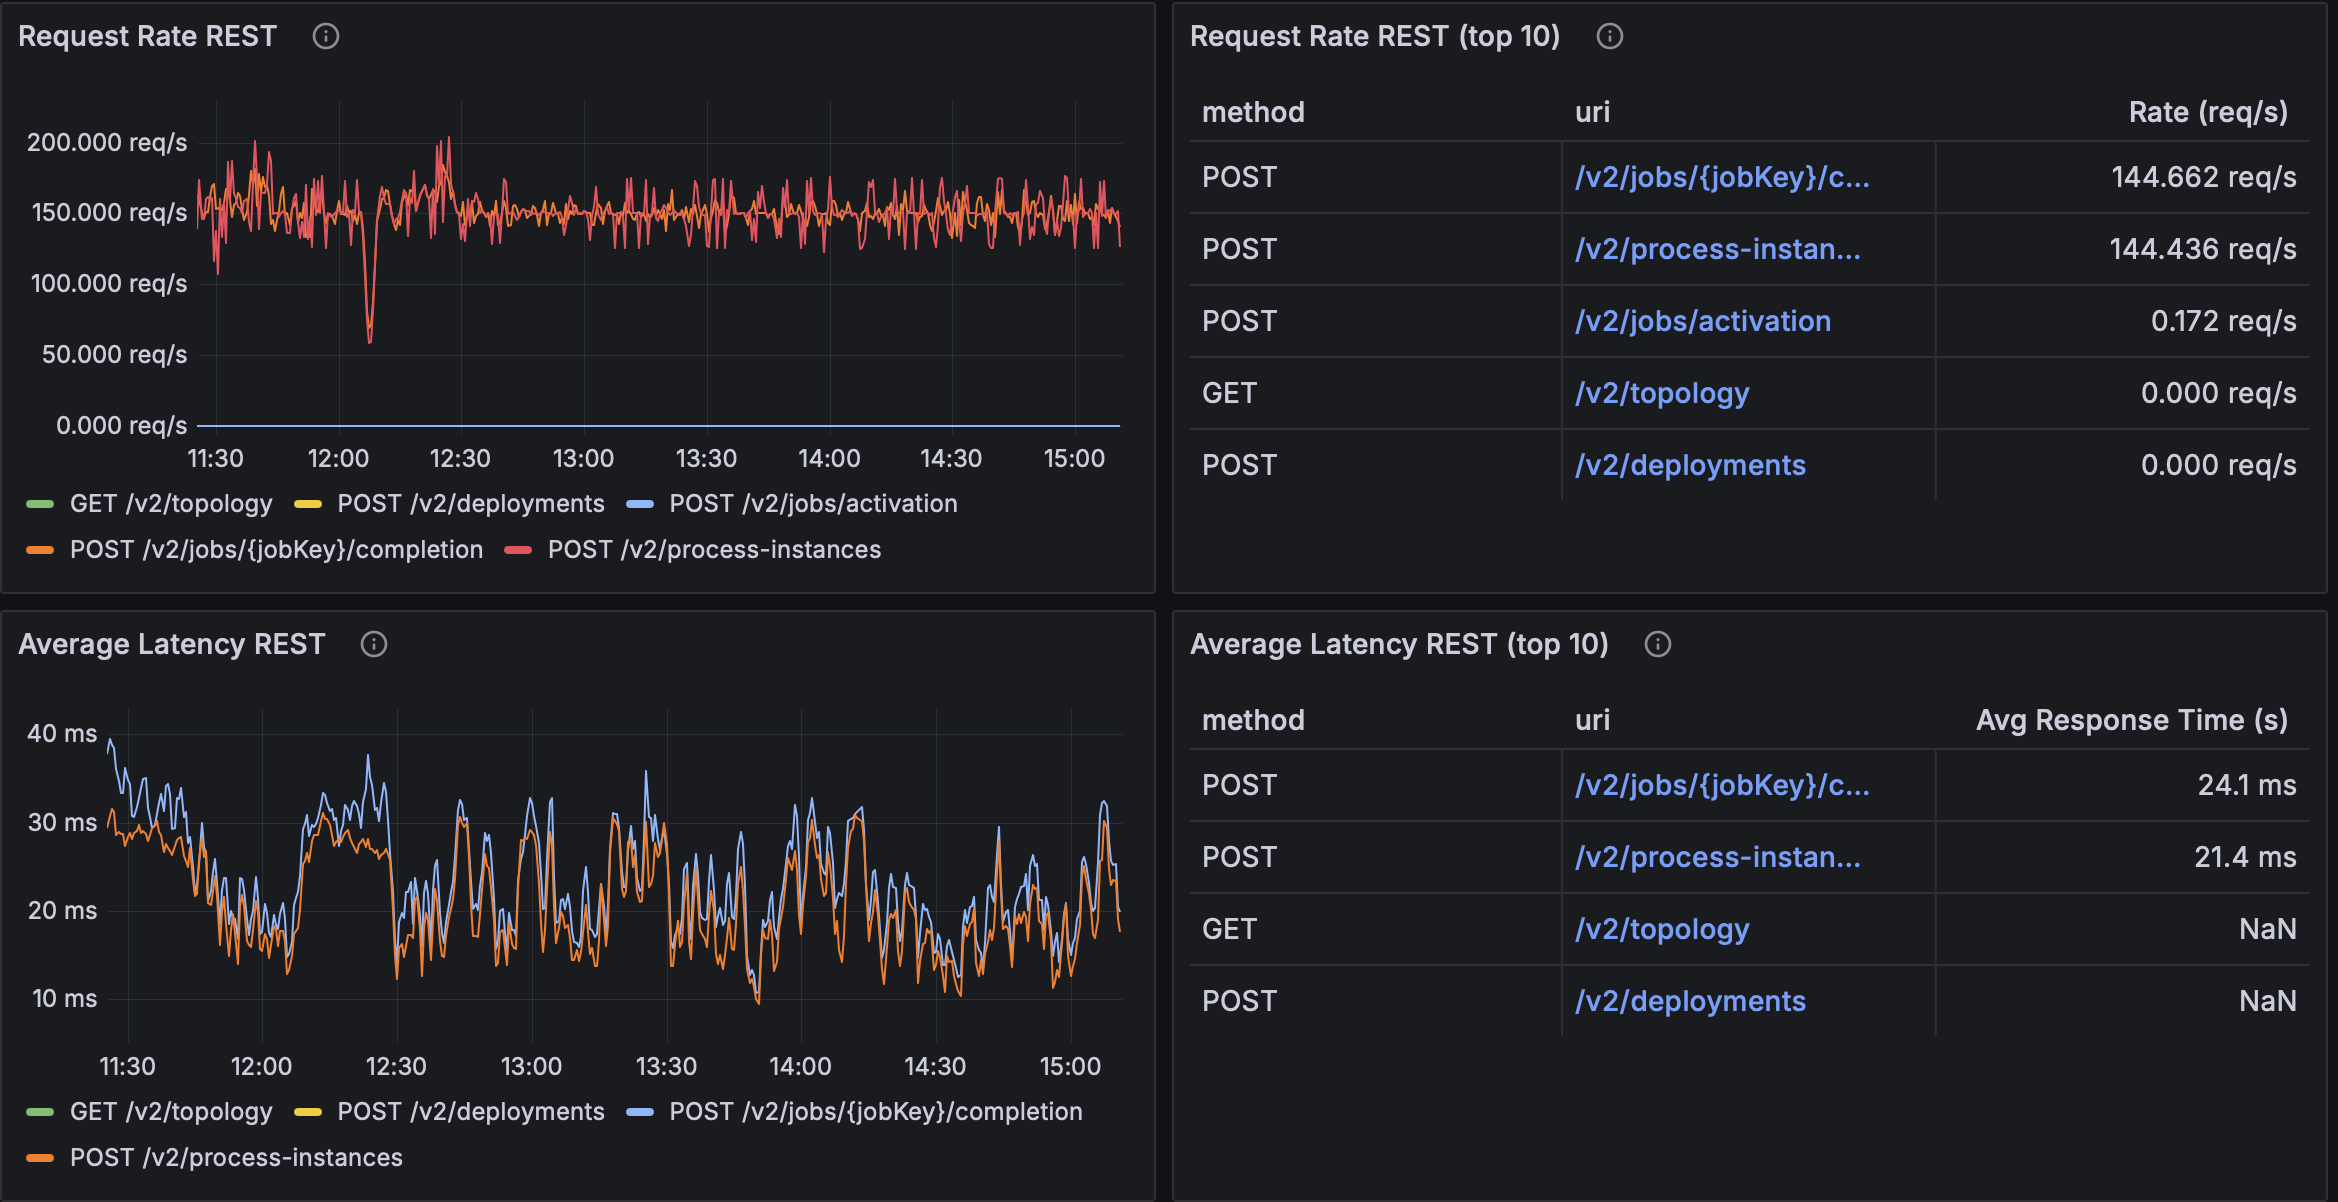
Task: Open Average Latency REST (top 10) panel title menu
Action: click(x=1398, y=644)
